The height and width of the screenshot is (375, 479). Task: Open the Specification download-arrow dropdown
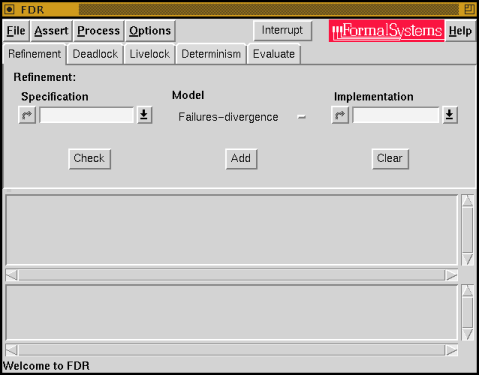[x=144, y=115]
